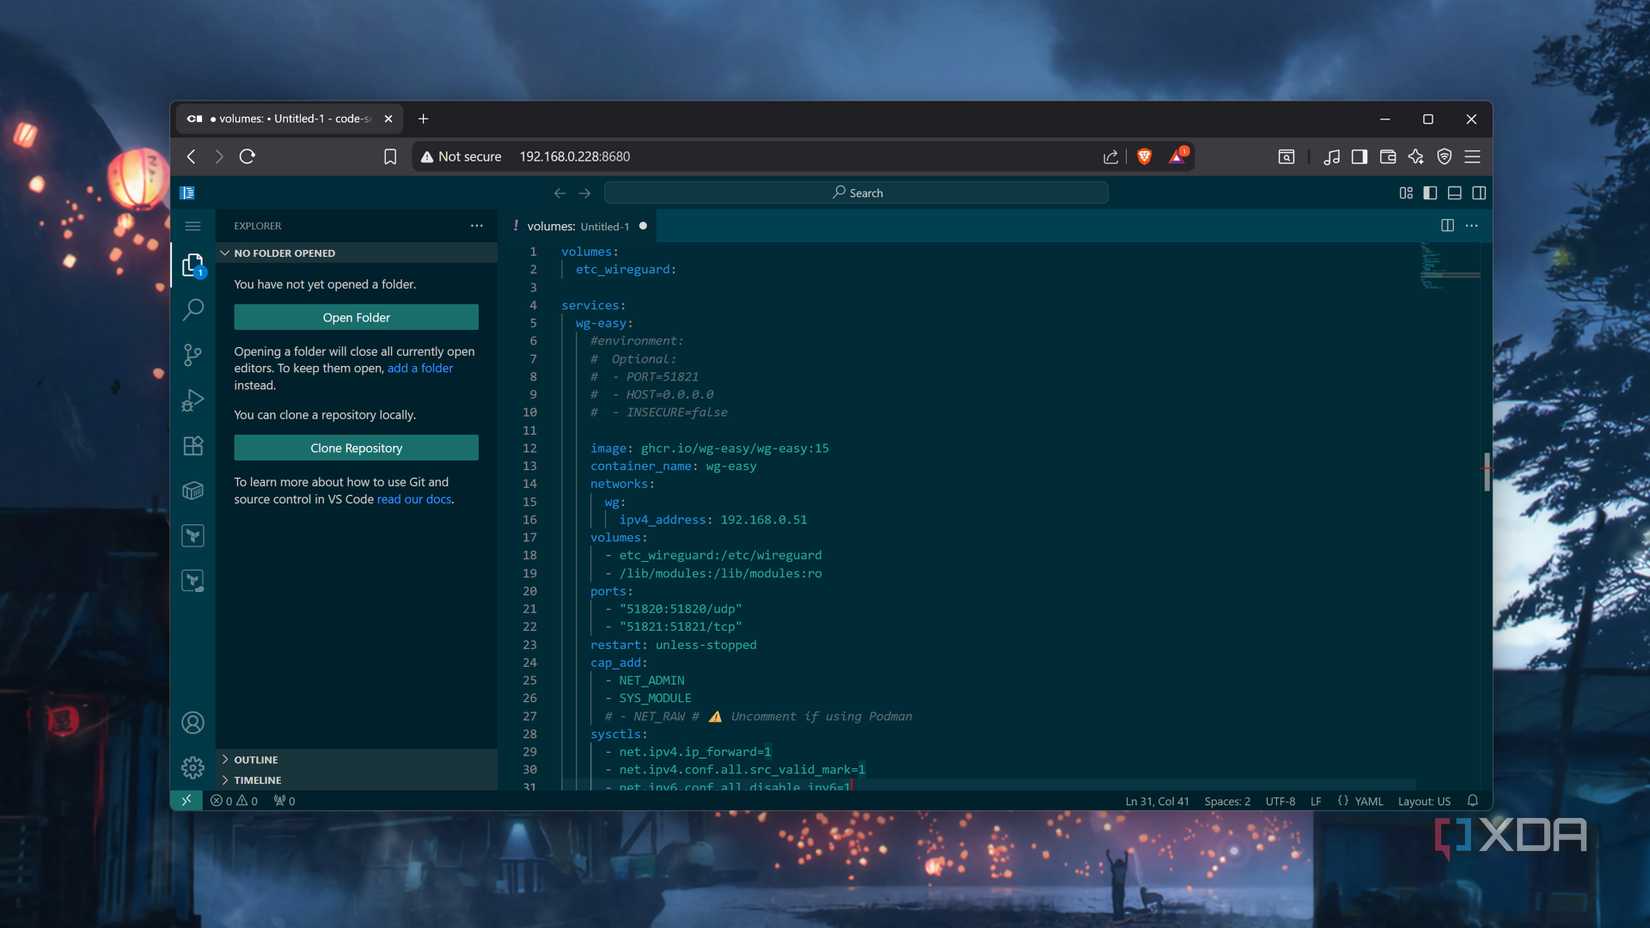Open the Accounts icon in activity bar
Screen dimensions: 1650x928
tap(193, 722)
